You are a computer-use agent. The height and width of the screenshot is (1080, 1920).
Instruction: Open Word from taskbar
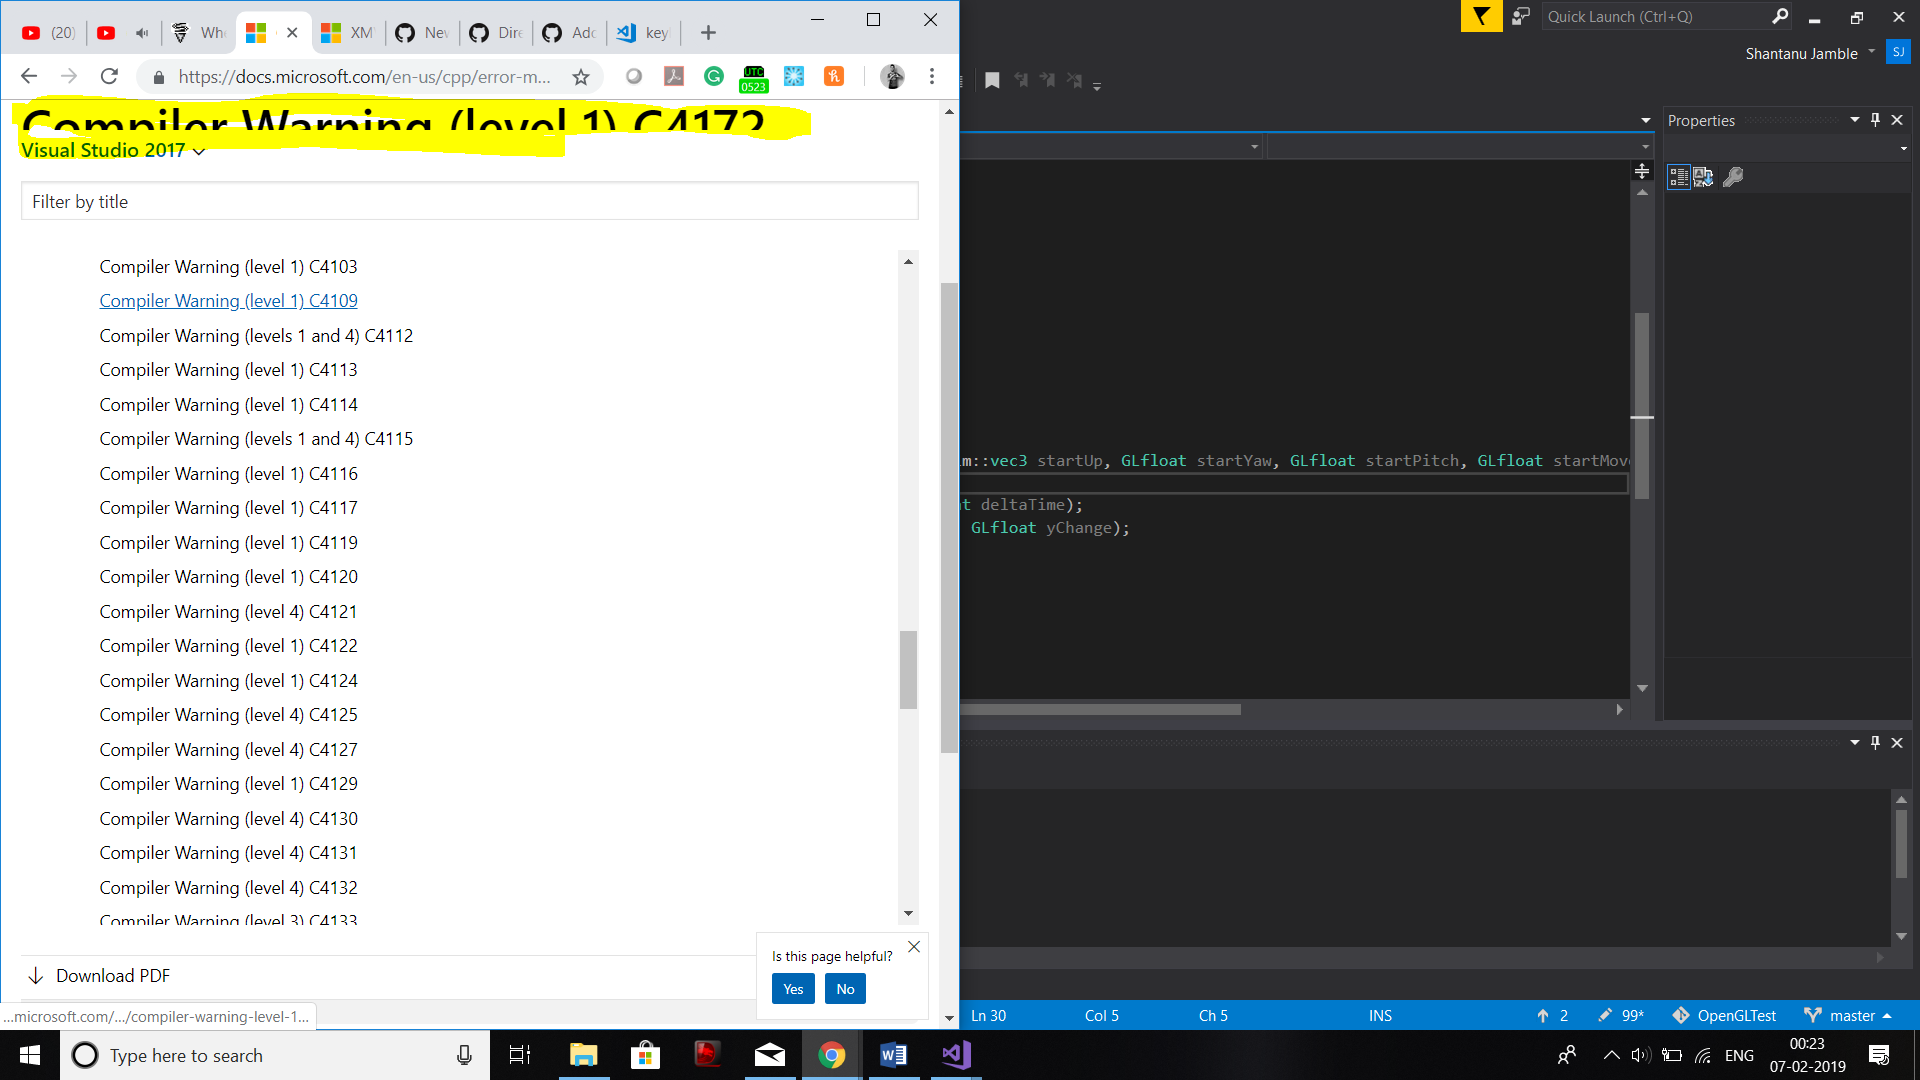coord(893,1055)
